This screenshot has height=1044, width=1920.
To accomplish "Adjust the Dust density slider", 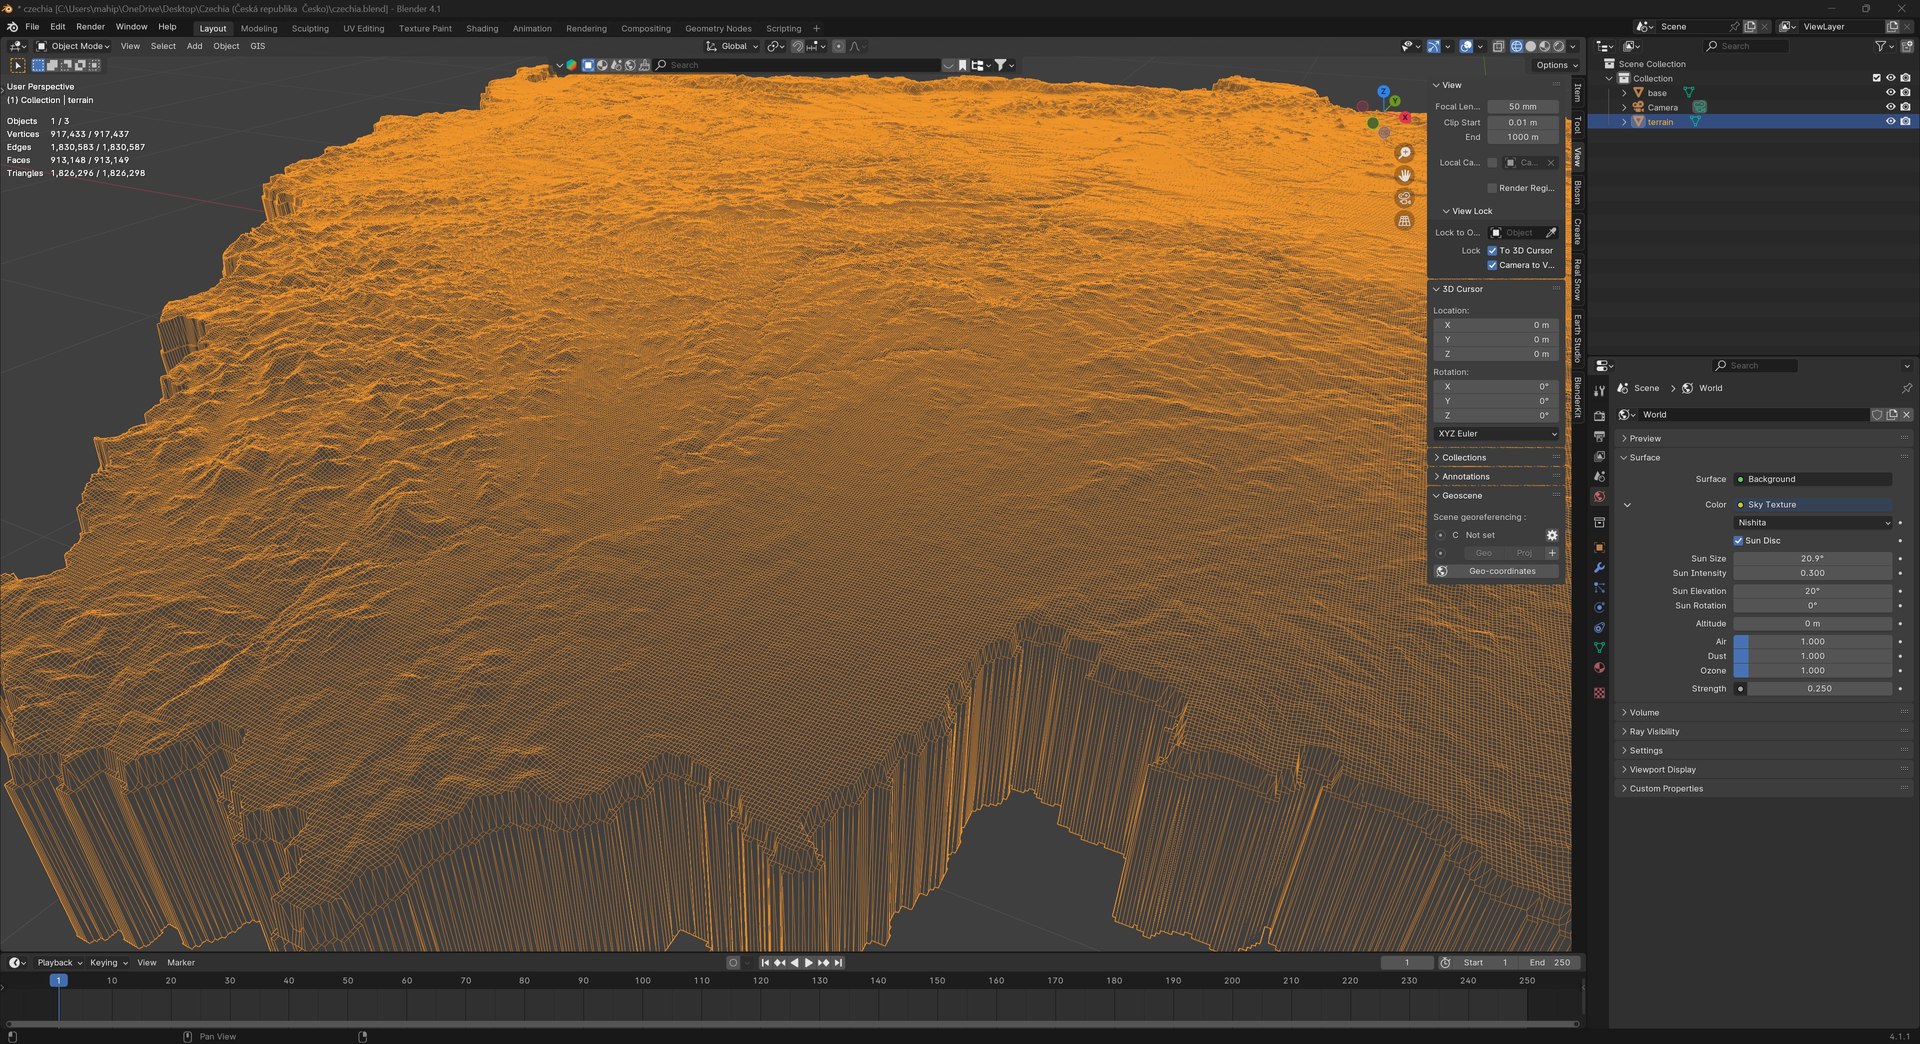I will click(1812, 656).
